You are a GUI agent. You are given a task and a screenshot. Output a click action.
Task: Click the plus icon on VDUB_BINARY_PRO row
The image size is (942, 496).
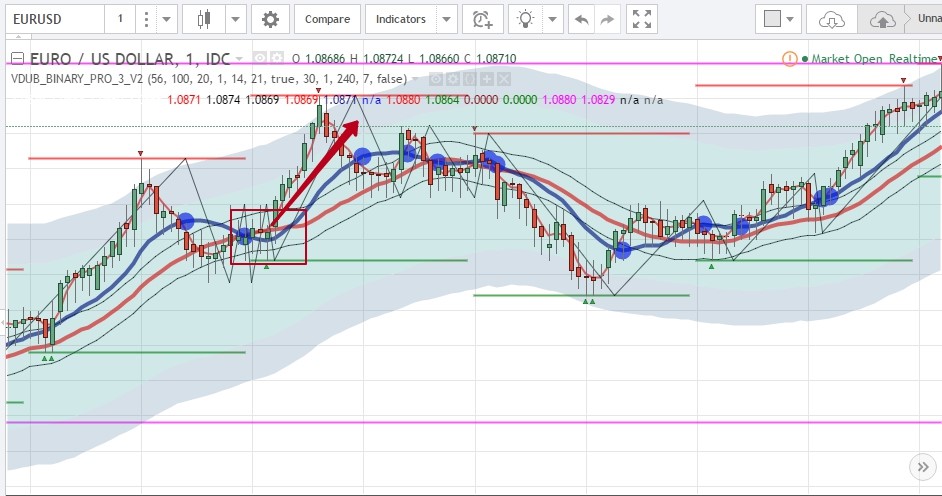[487, 79]
